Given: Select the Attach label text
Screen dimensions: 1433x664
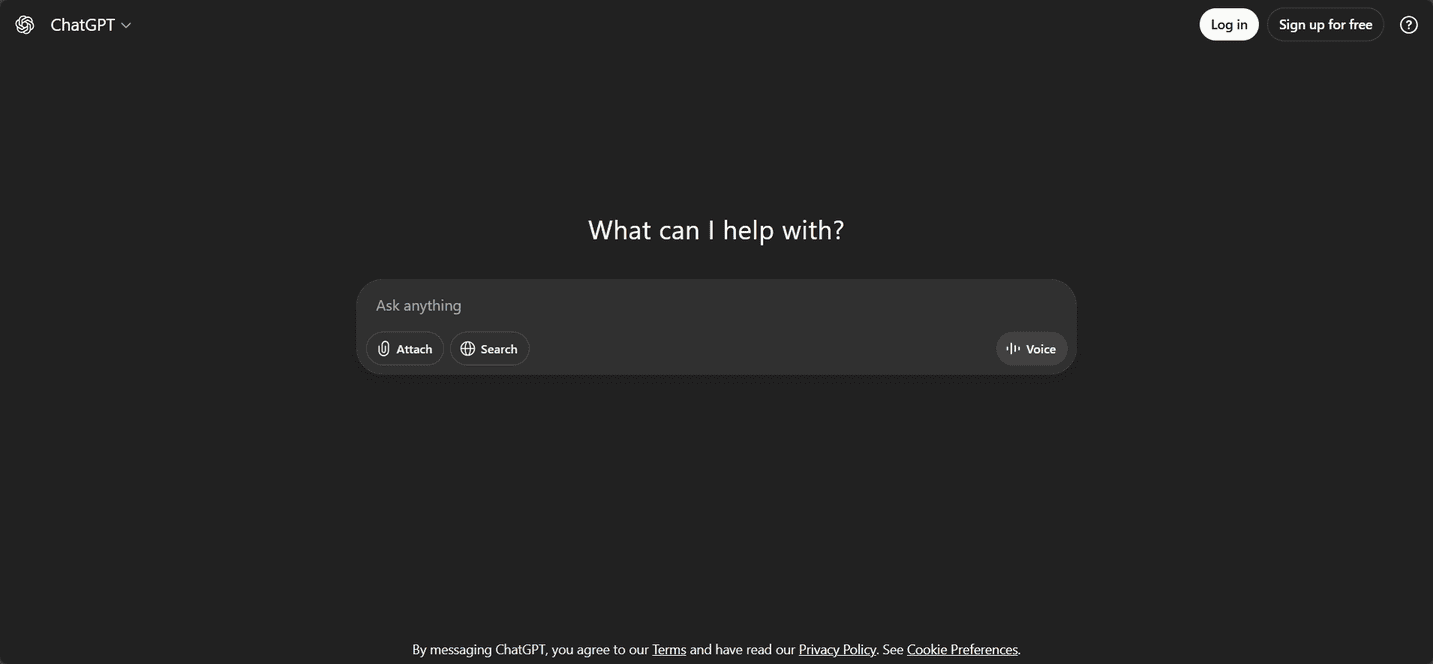Looking at the screenshot, I should (x=414, y=349).
